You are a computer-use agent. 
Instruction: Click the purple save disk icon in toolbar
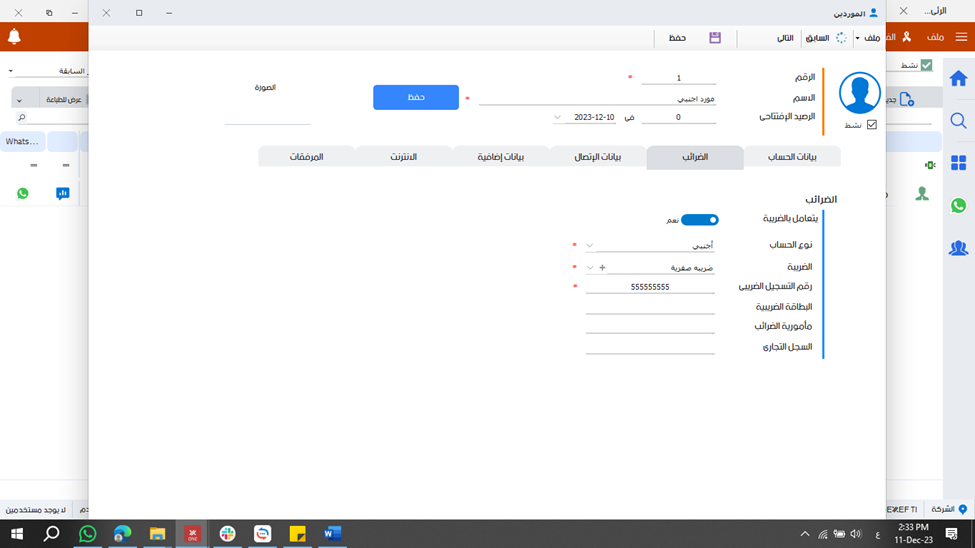click(715, 38)
